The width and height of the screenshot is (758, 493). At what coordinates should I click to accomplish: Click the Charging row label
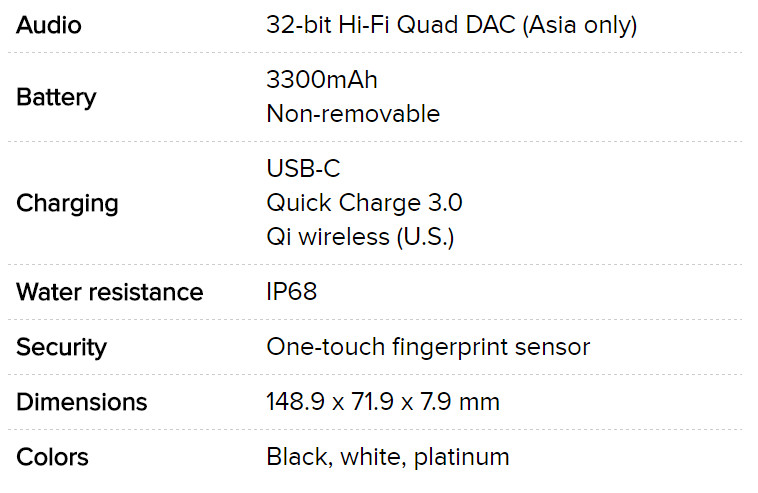point(67,203)
